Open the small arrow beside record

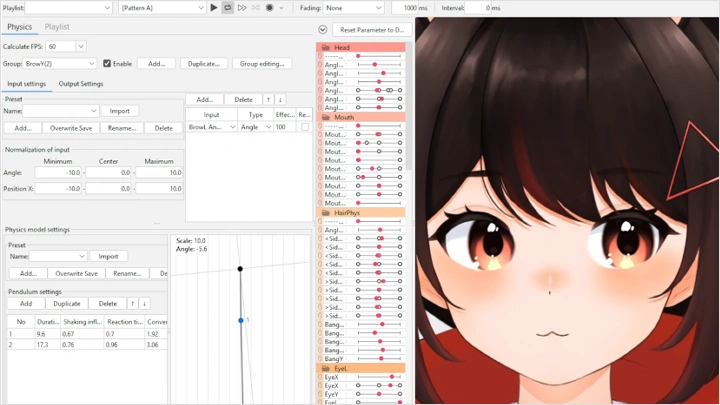pyautogui.click(x=281, y=8)
